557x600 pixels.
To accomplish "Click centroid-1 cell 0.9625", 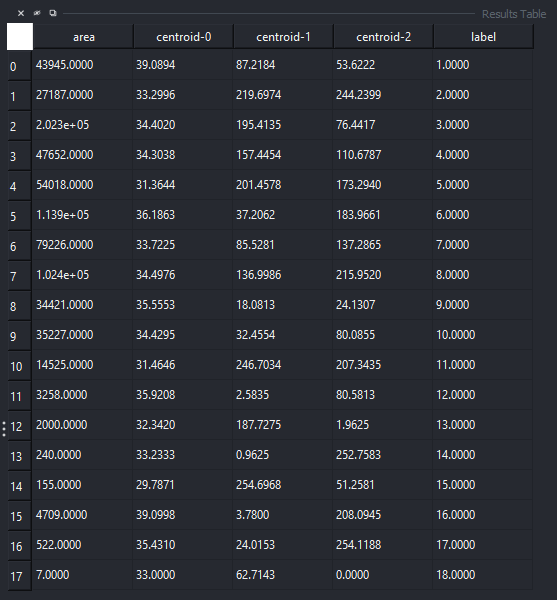I will click(283, 455).
